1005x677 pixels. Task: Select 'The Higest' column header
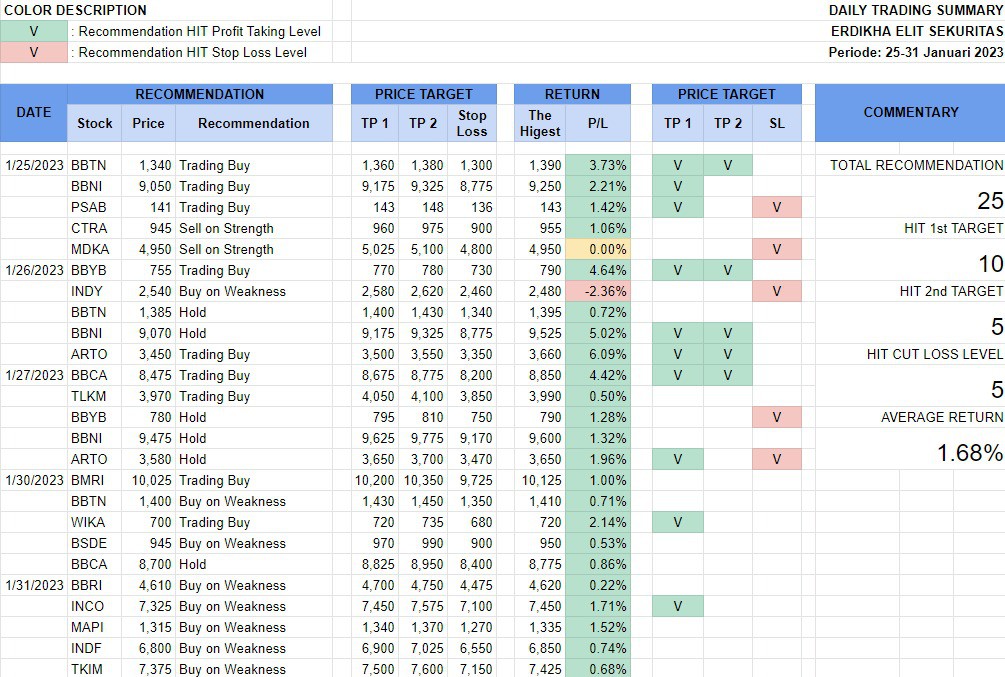point(539,123)
